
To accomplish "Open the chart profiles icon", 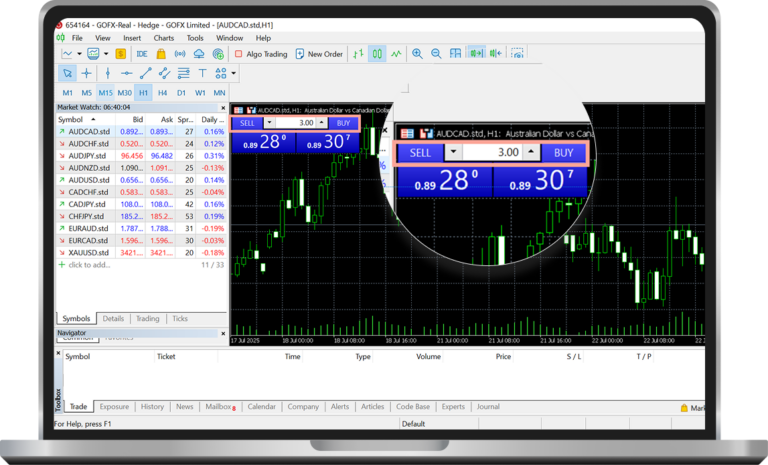I will click(x=93, y=54).
